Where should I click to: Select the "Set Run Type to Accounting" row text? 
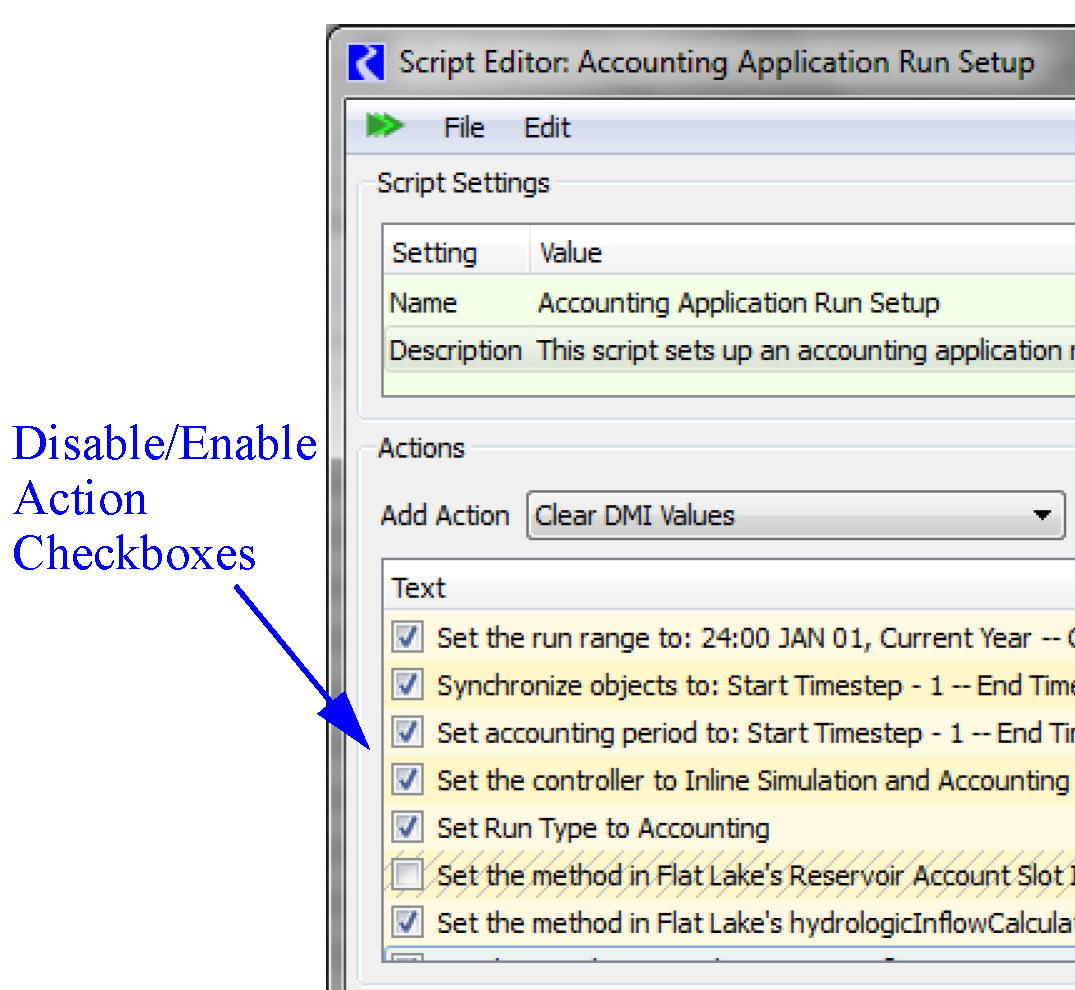coord(603,828)
